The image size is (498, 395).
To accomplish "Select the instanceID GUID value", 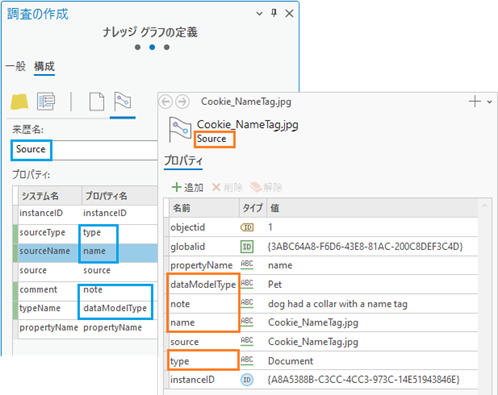I will tap(363, 380).
